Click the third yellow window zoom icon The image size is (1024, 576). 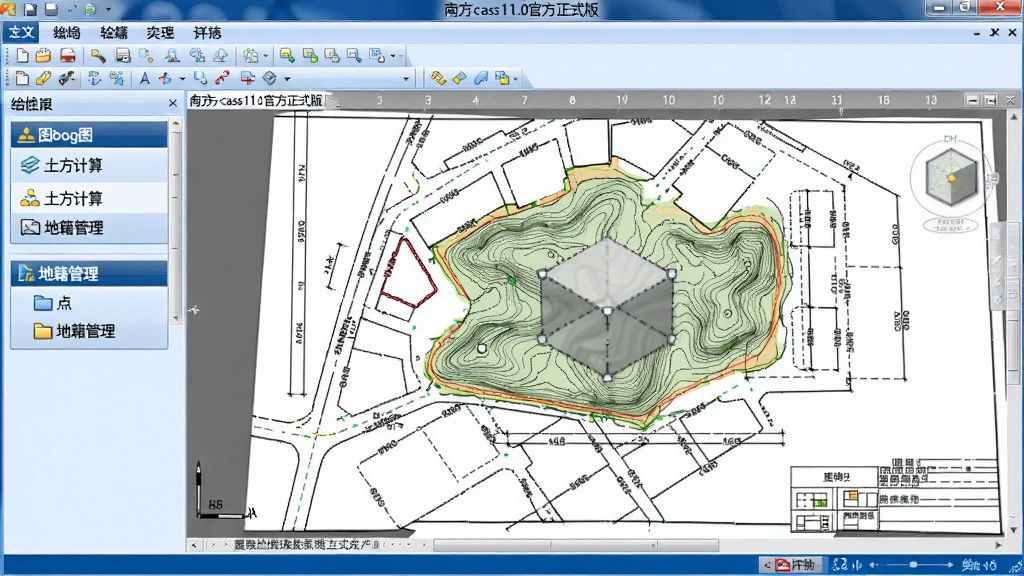332,56
